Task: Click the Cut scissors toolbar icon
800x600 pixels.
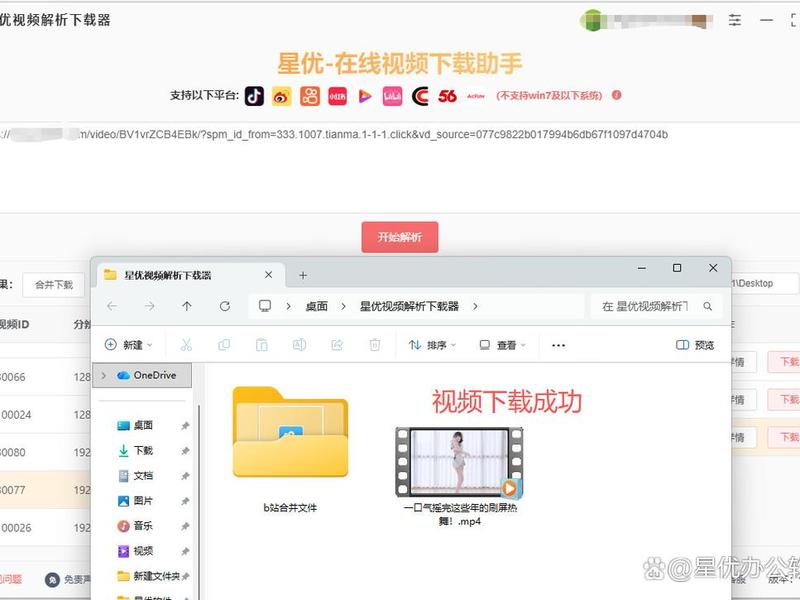Action: pos(186,345)
